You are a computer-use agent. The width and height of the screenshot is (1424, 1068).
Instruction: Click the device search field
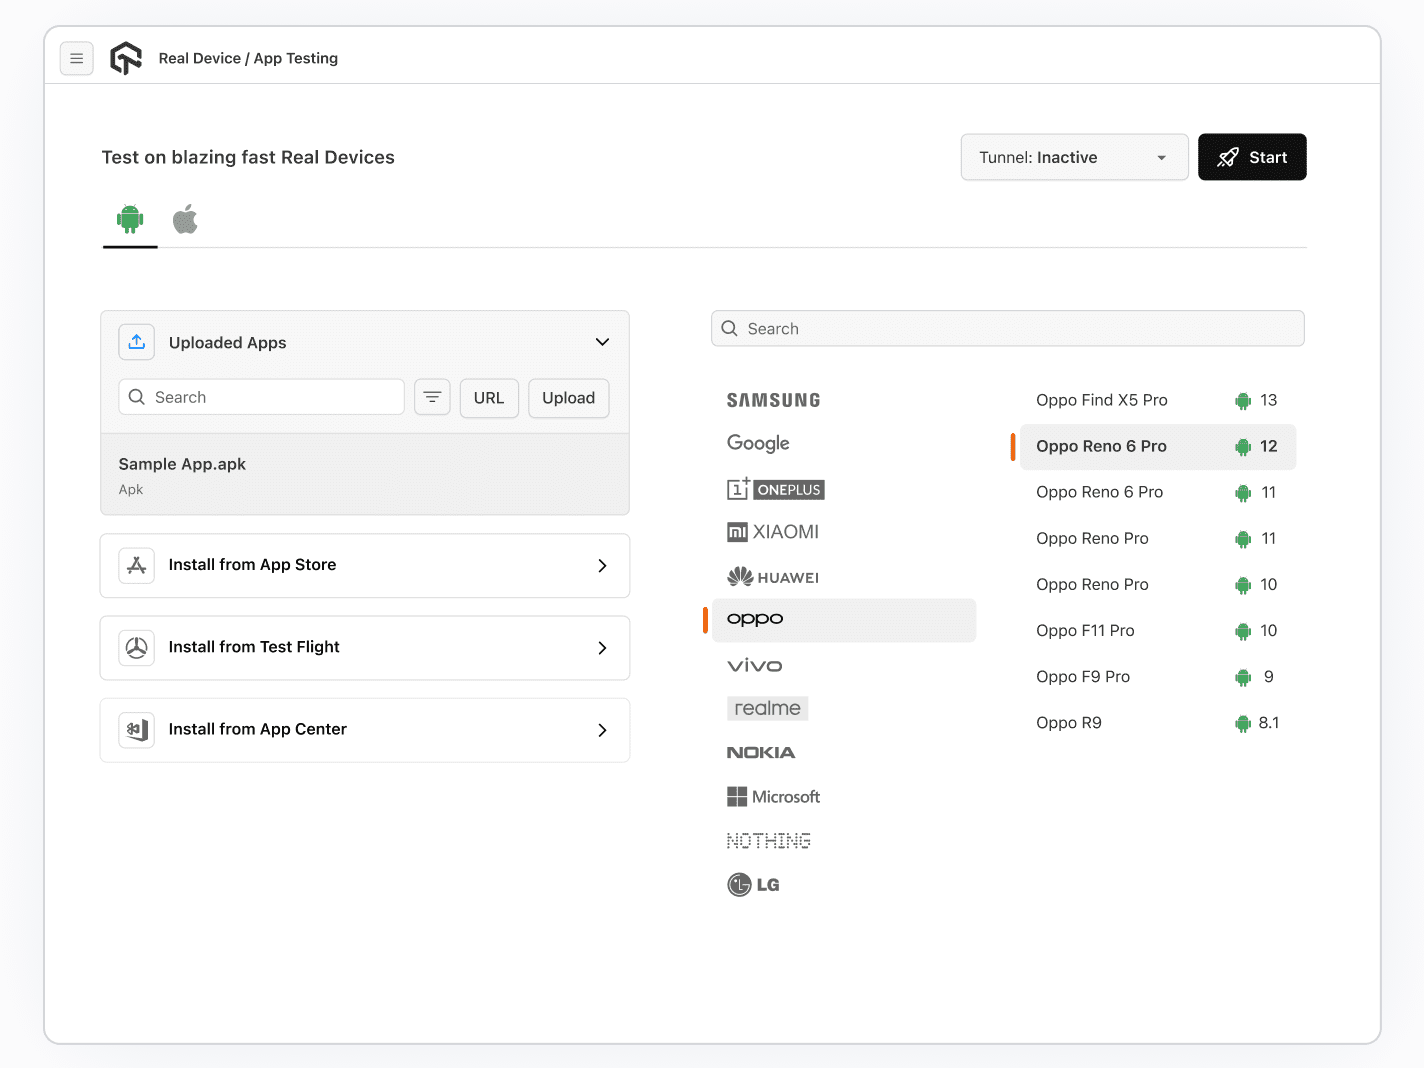1007,328
